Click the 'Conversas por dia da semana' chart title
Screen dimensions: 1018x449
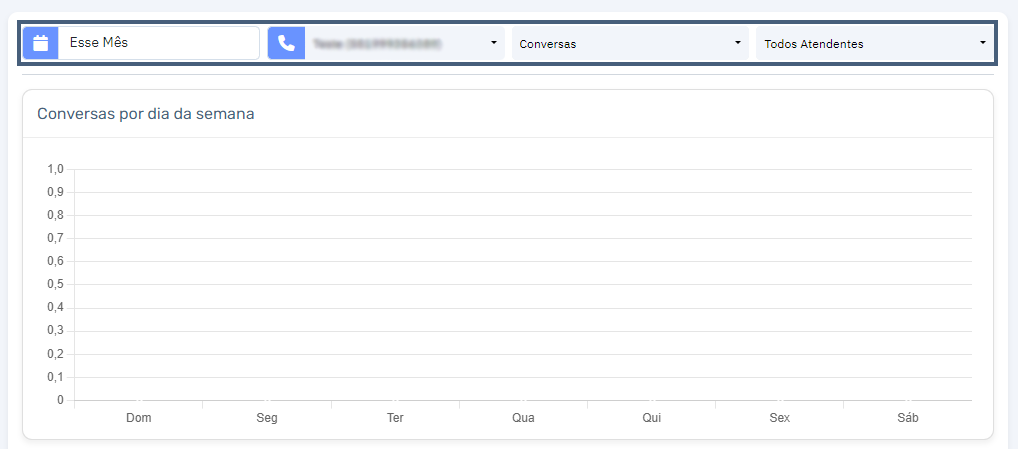[145, 114]
